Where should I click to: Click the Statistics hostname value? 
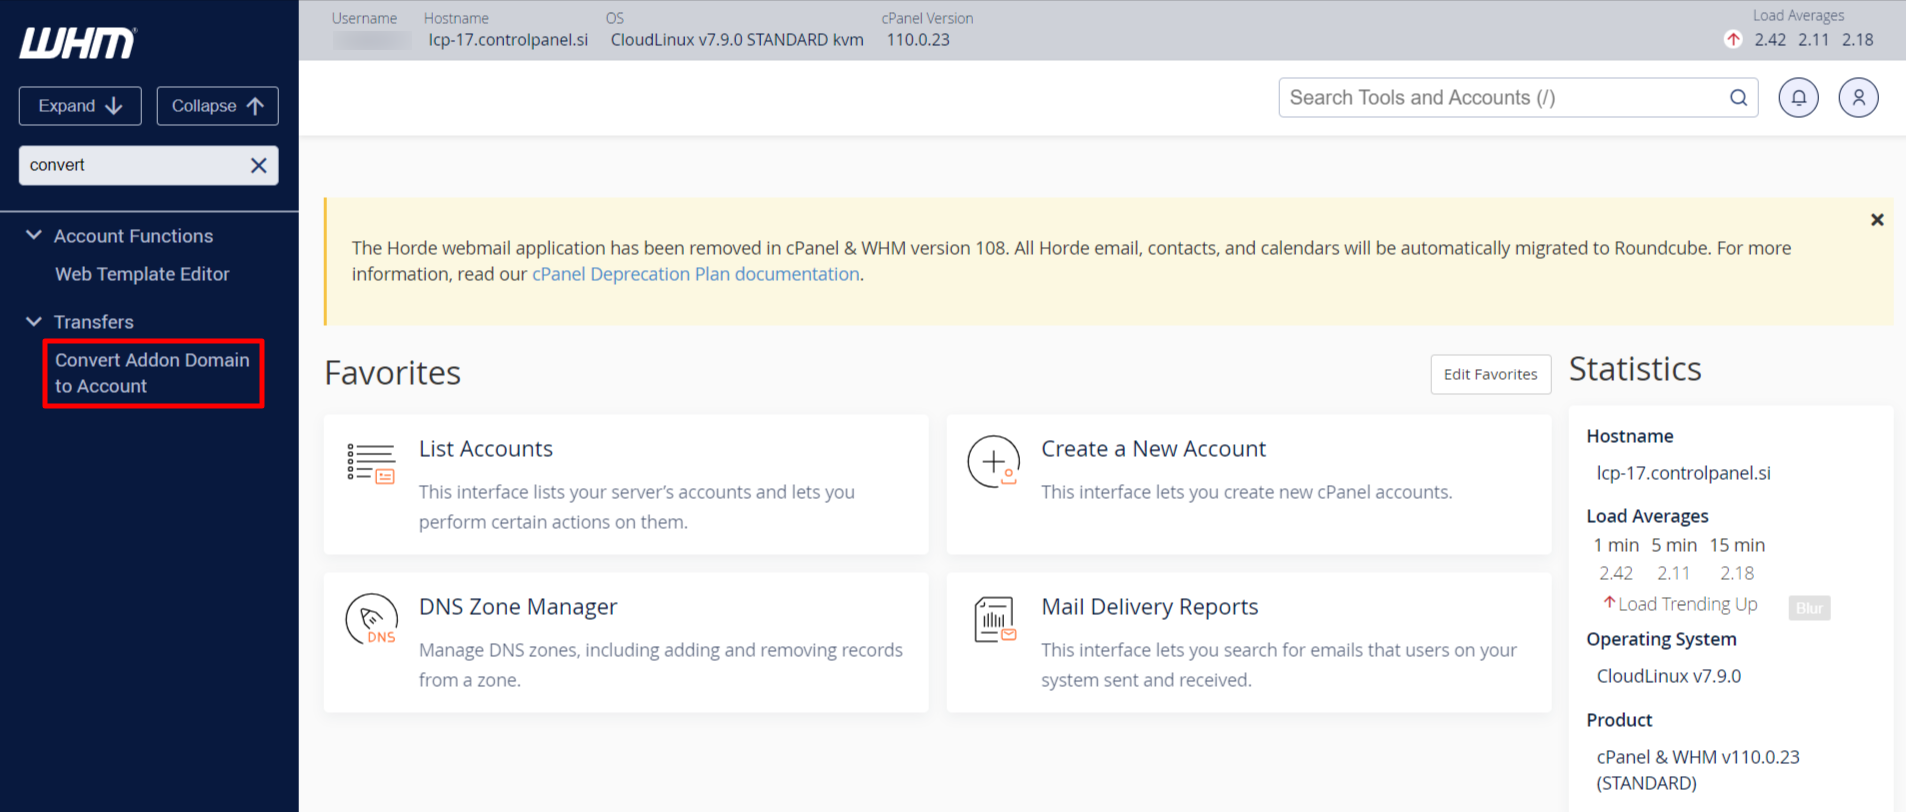pyautogui.click(x=1683, y=473)
